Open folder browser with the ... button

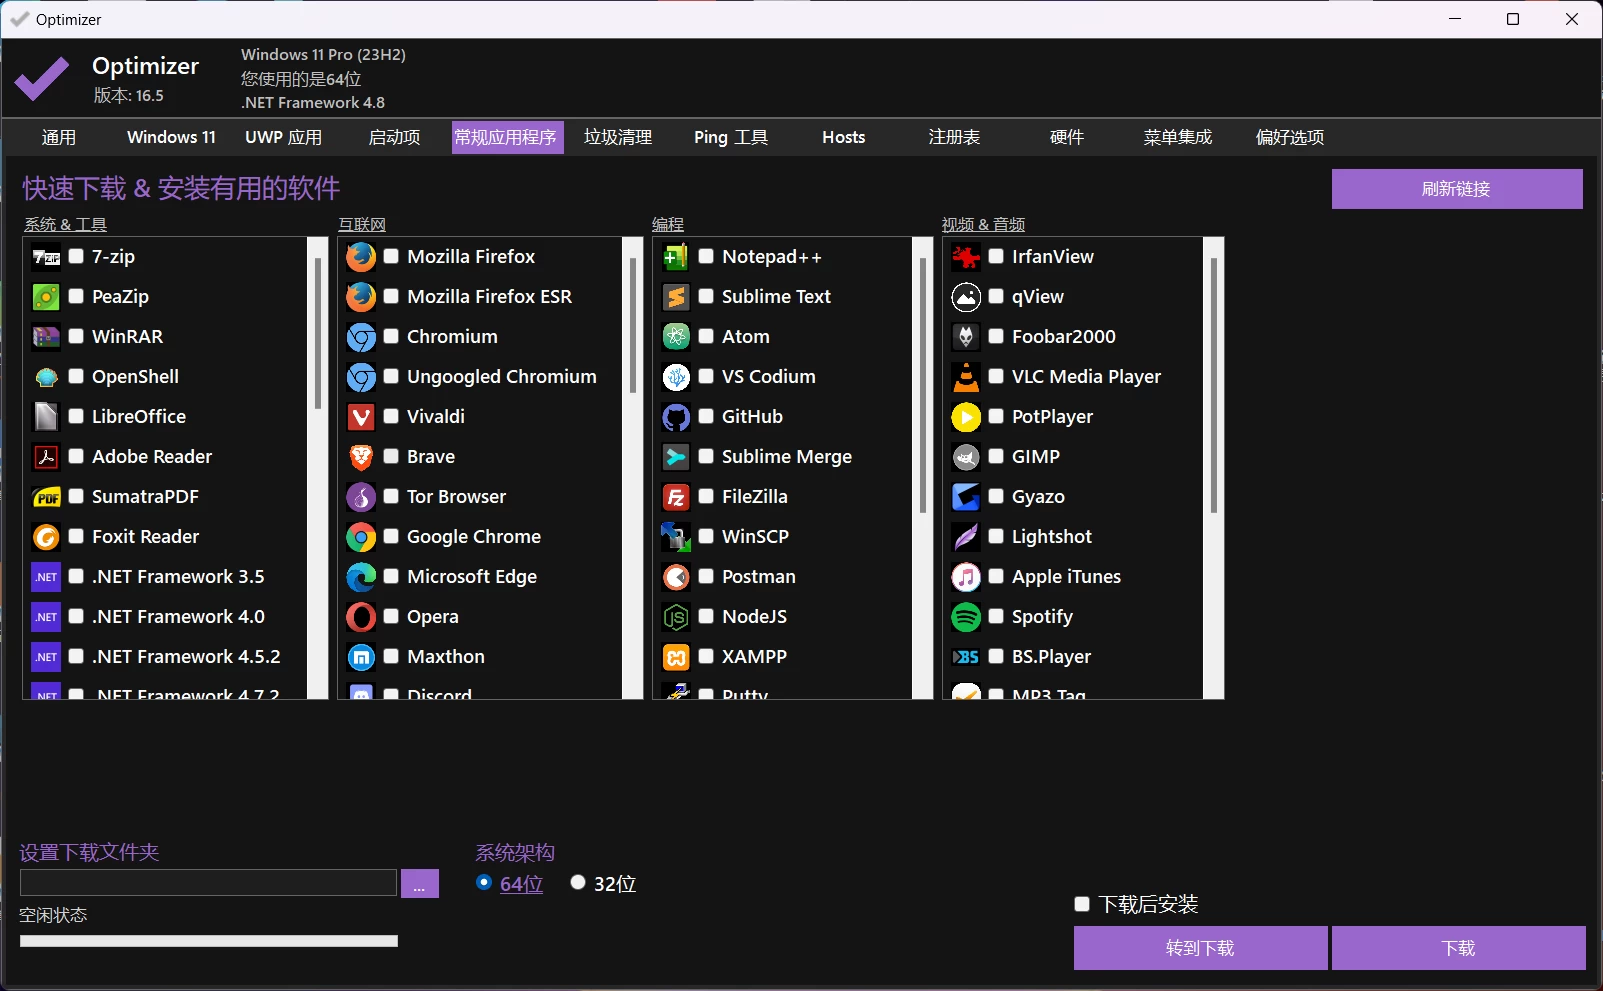pyautogui.click(x=420, y=884)
